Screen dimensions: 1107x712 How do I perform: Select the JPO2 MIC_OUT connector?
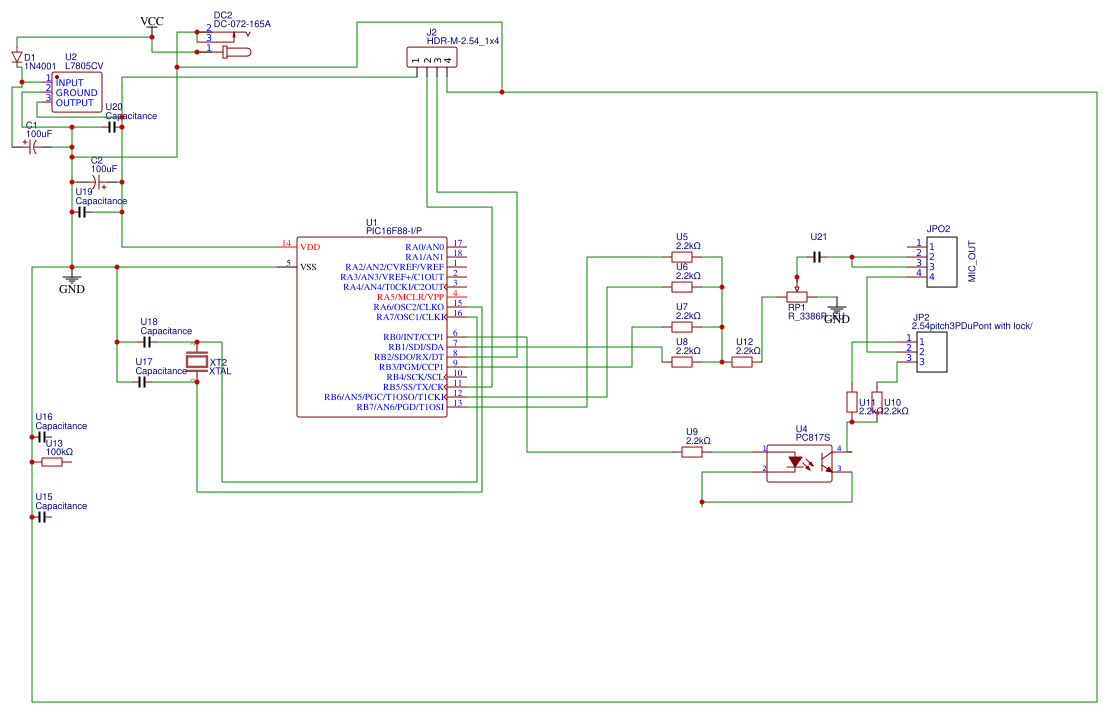(941, 261)
